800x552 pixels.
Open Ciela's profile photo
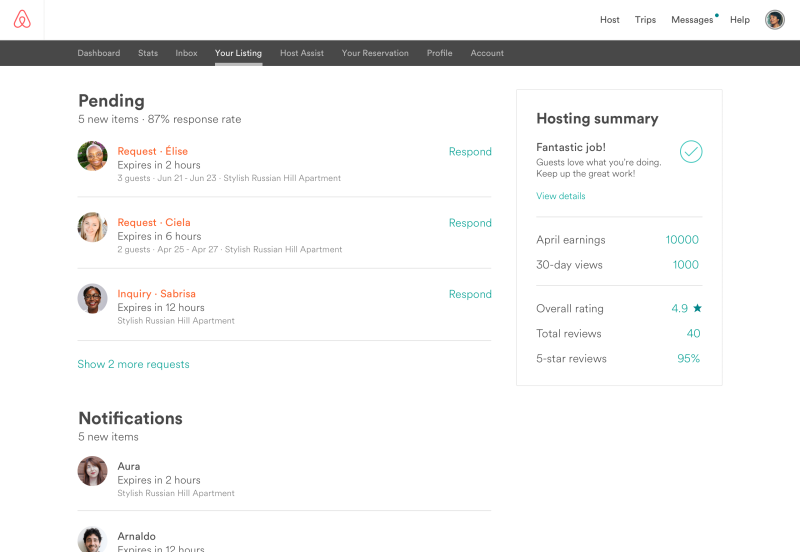92,228
